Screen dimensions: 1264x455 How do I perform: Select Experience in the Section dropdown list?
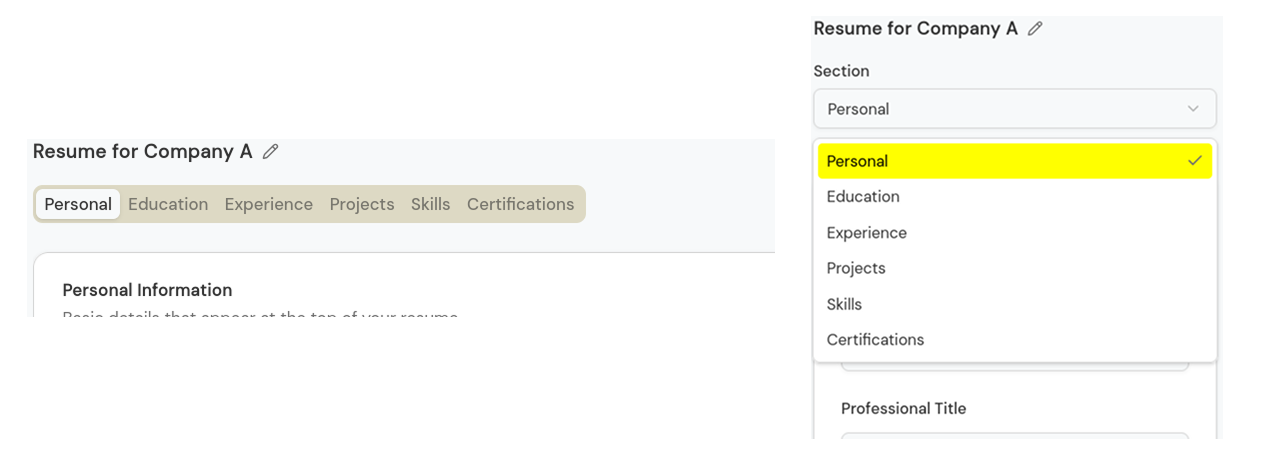[x=866, y=233]
